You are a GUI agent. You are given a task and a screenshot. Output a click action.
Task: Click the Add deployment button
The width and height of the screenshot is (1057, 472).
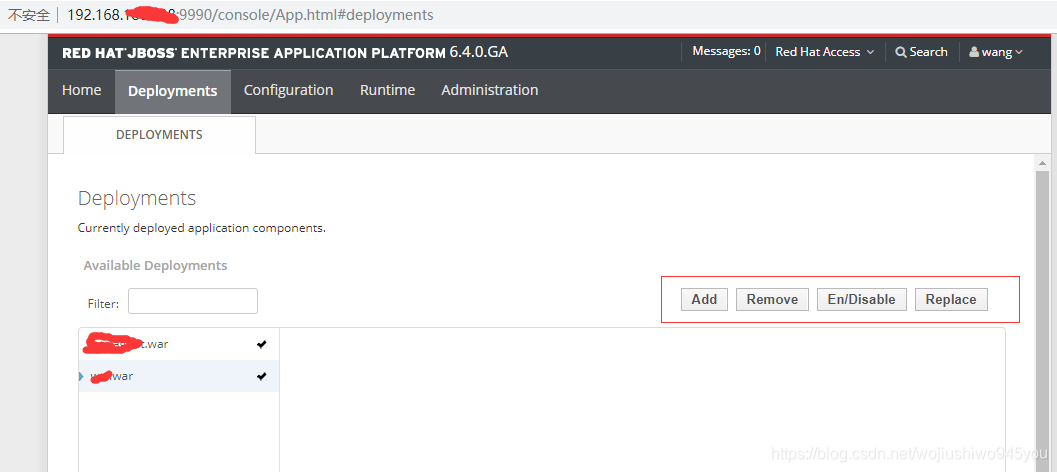point(704,299)
